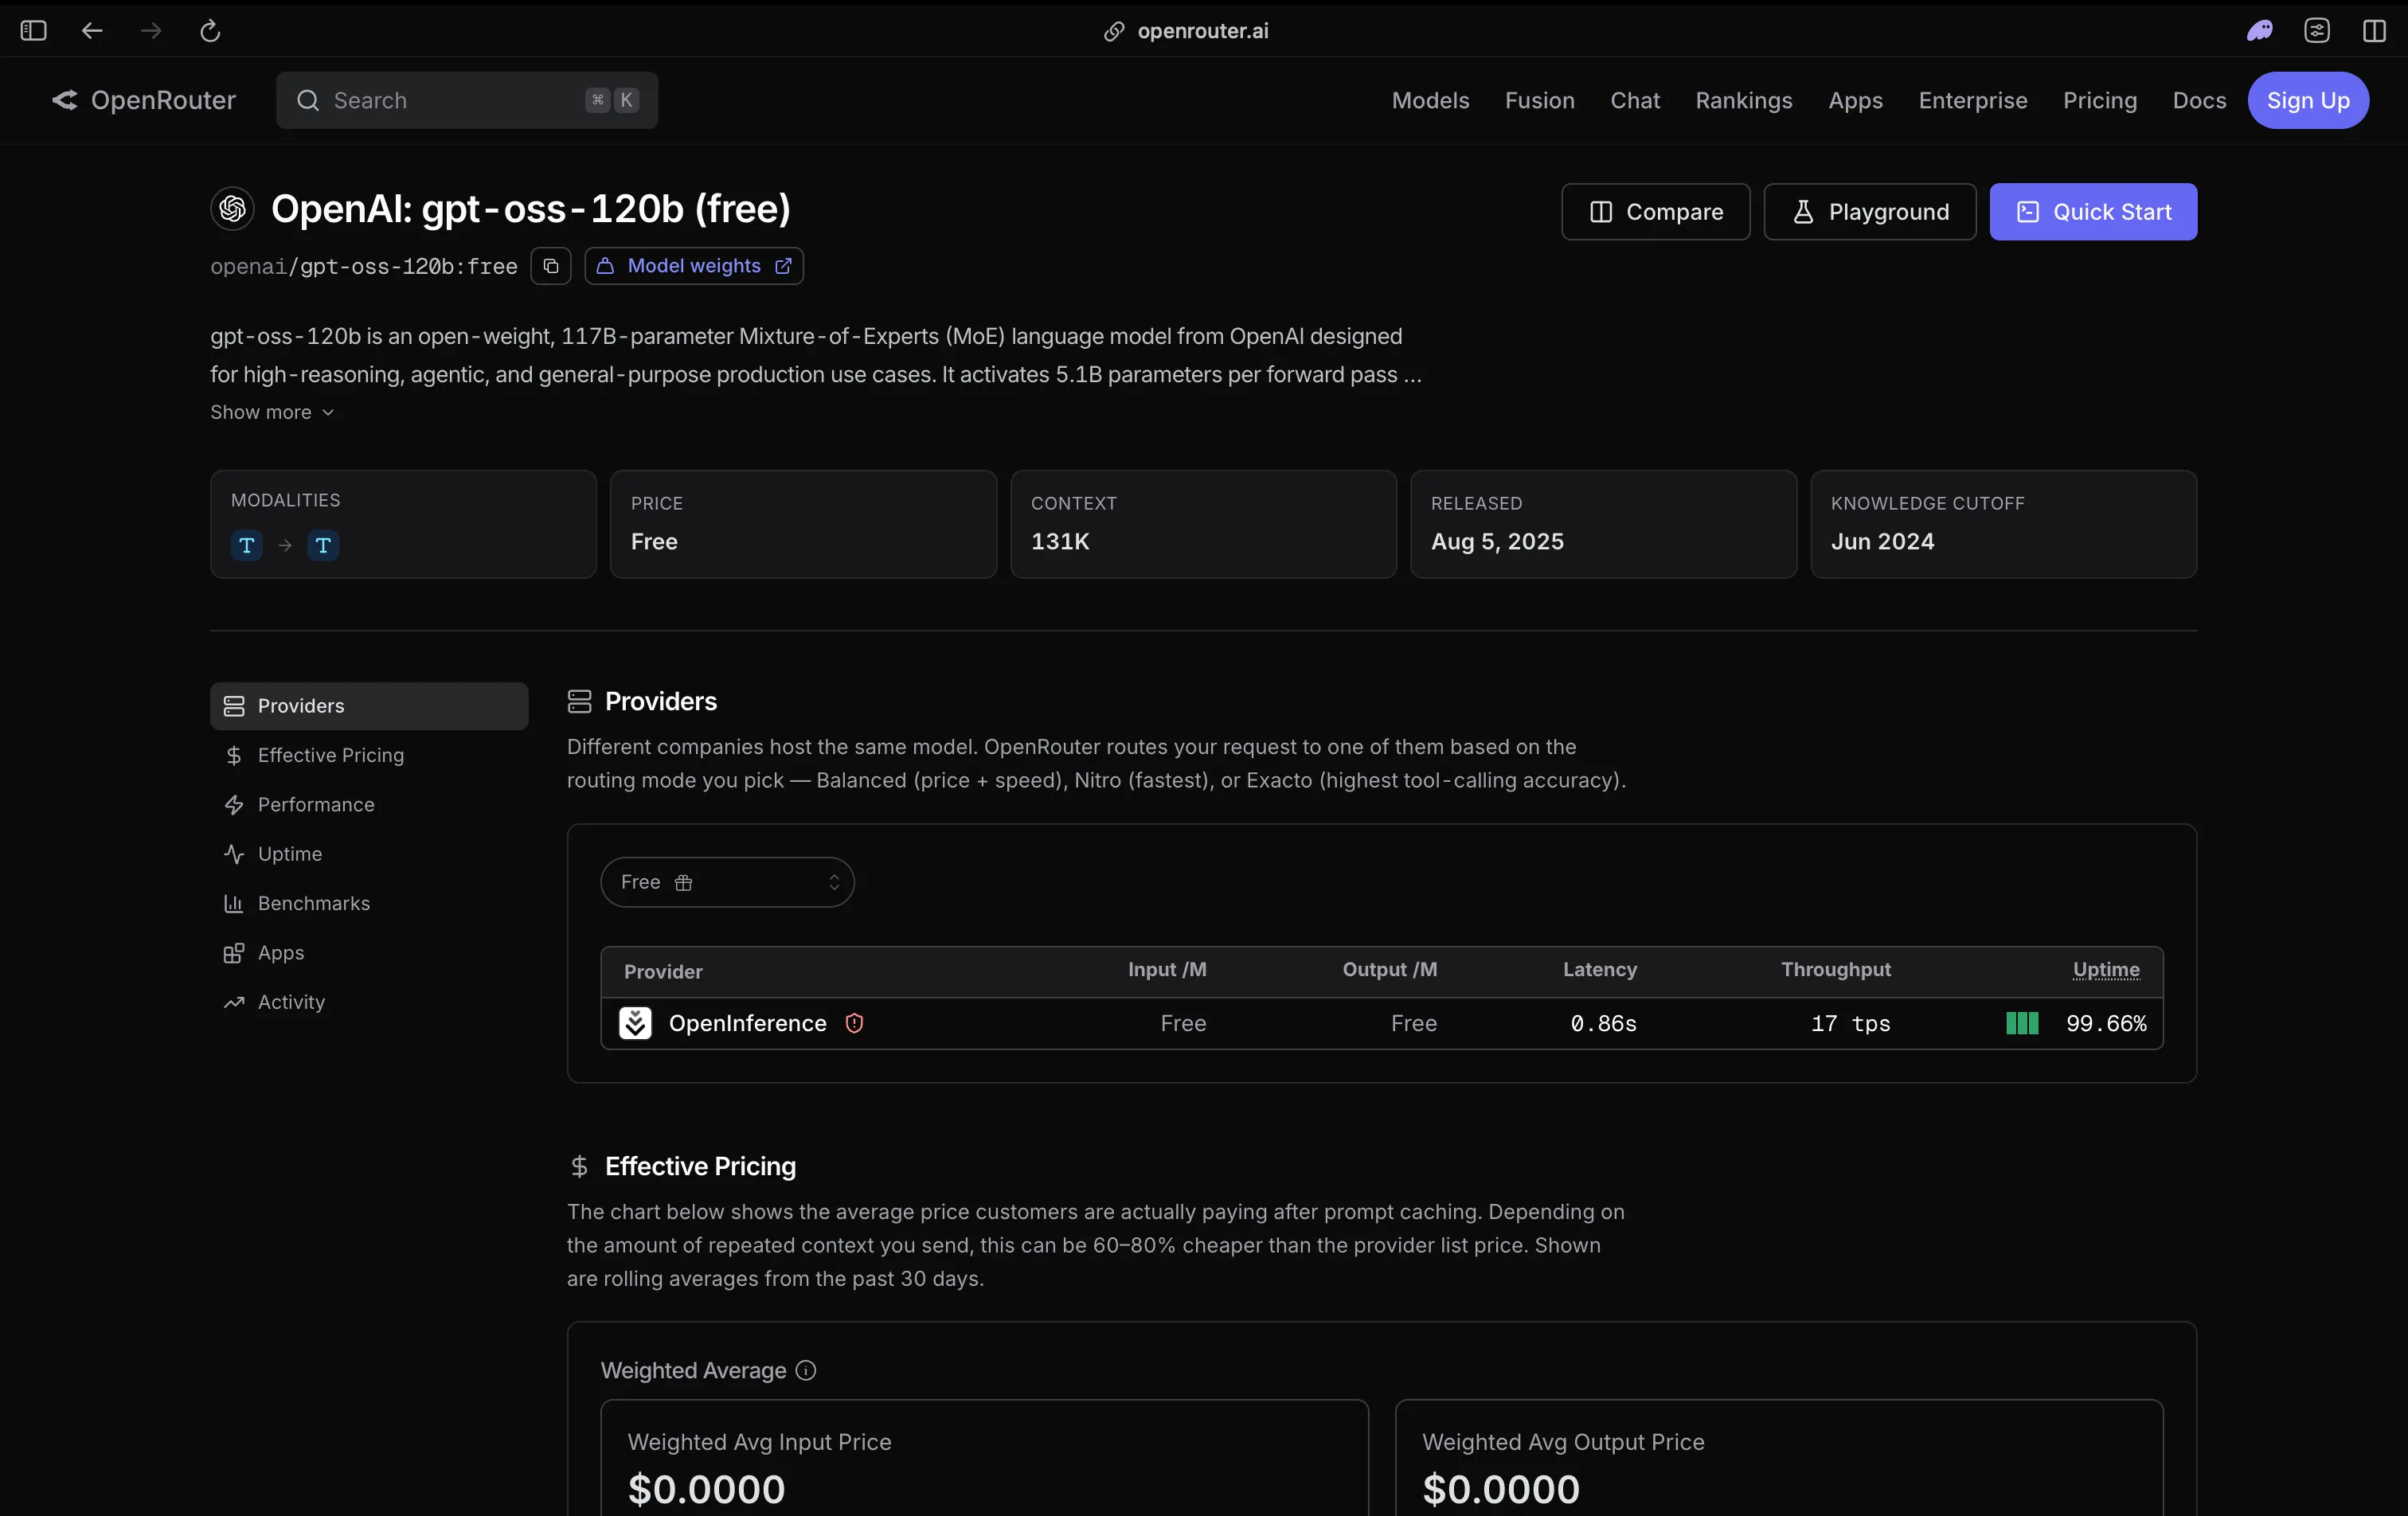
Task: Open Docs in the top navigation
Action: [2199, 100]
